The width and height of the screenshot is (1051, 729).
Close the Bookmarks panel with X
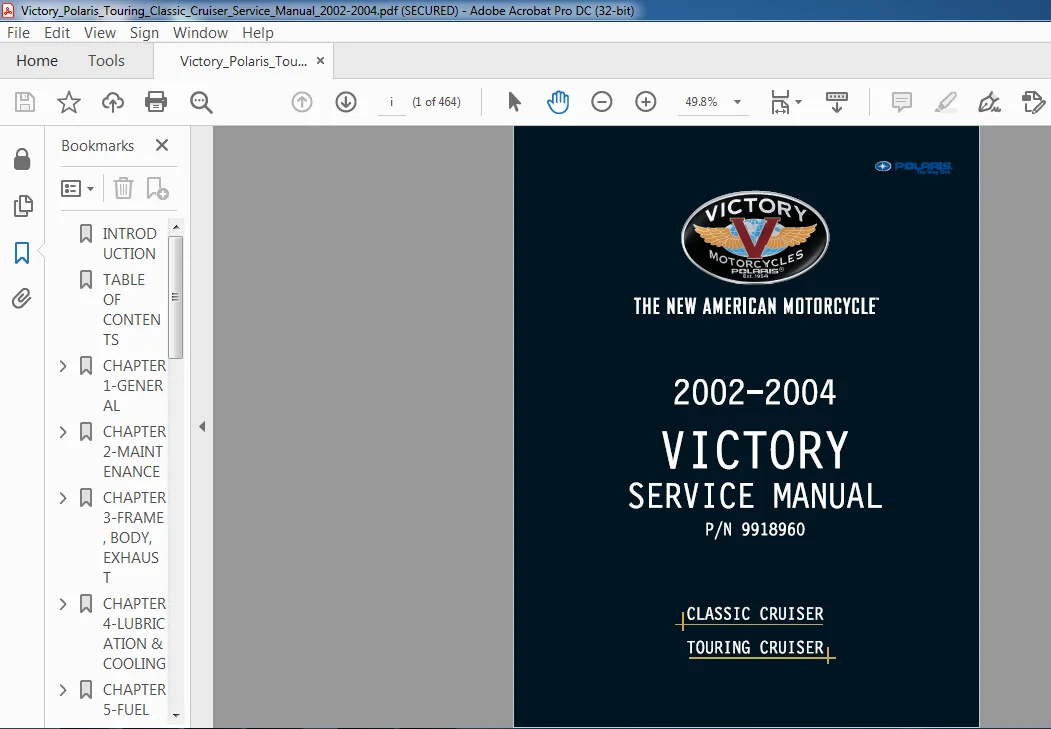(x=162, y=145)
